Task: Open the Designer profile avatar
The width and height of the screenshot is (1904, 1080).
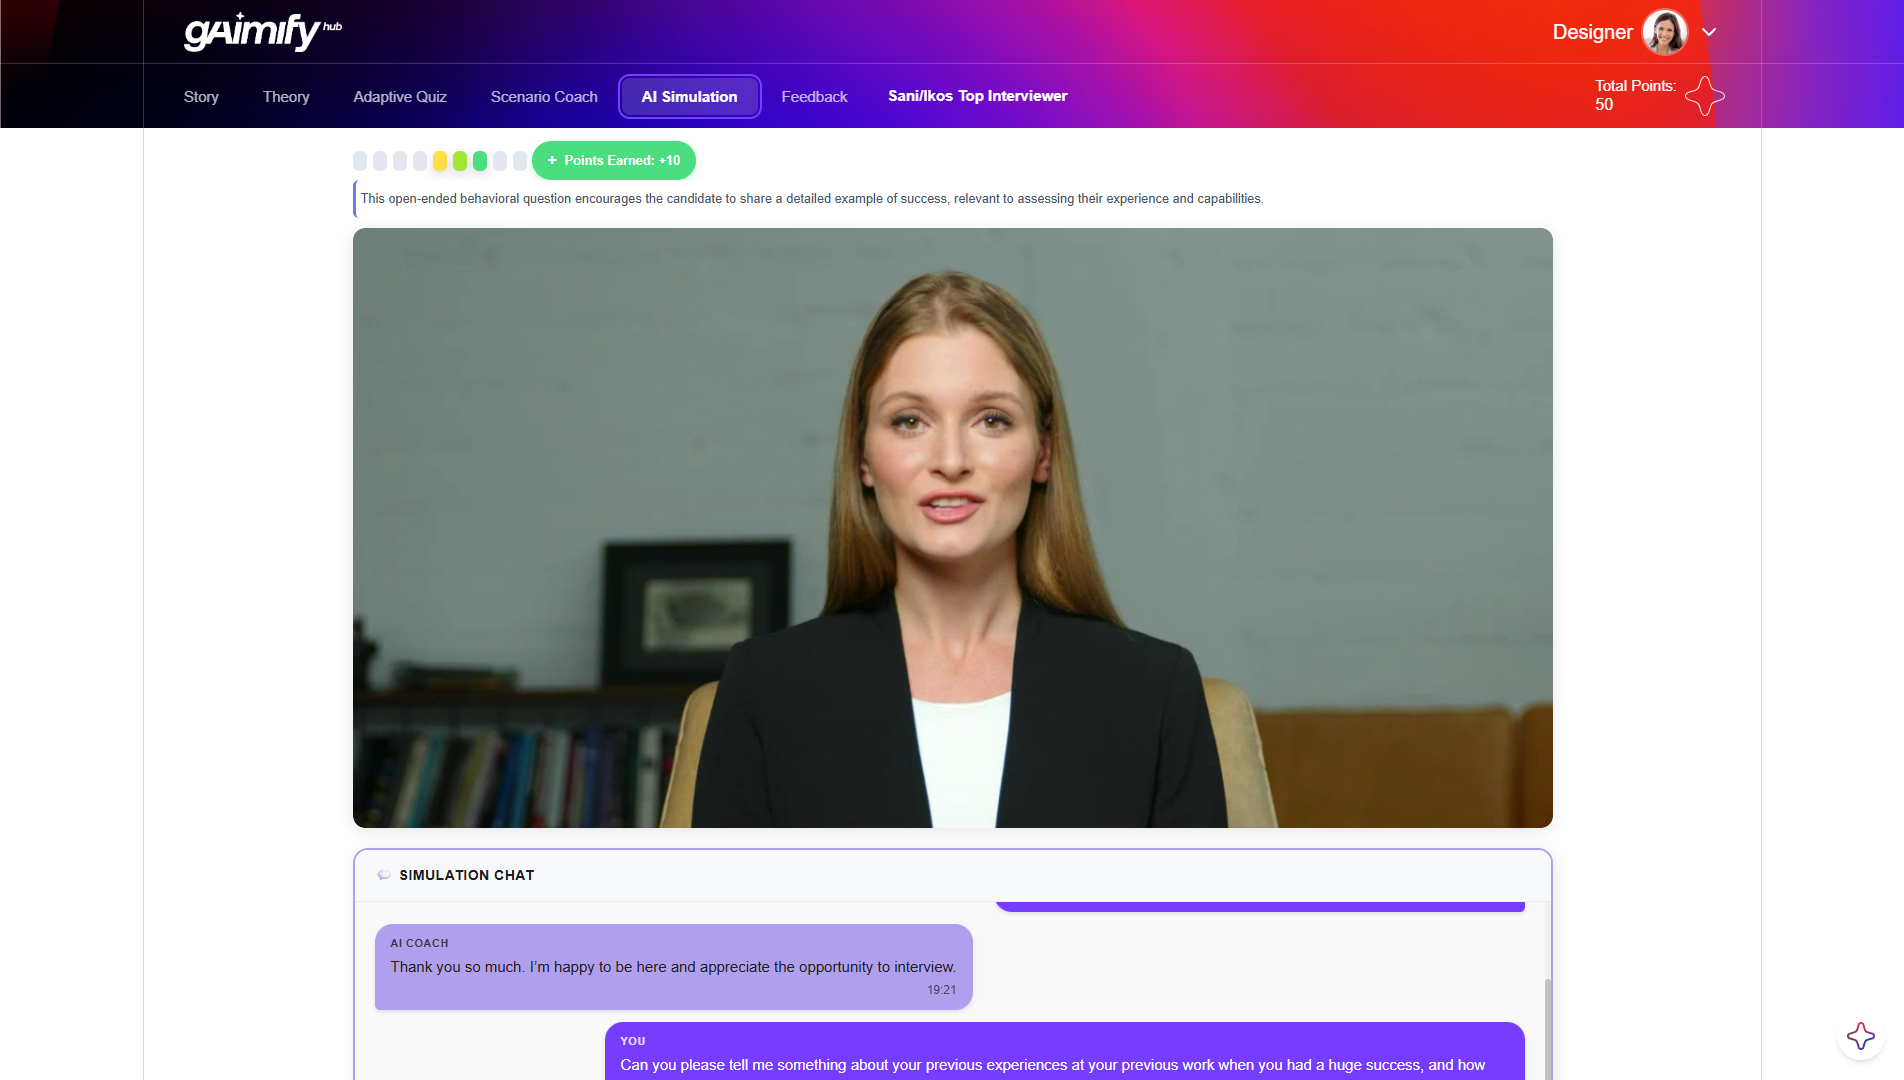Action: tap(1664, 32)
